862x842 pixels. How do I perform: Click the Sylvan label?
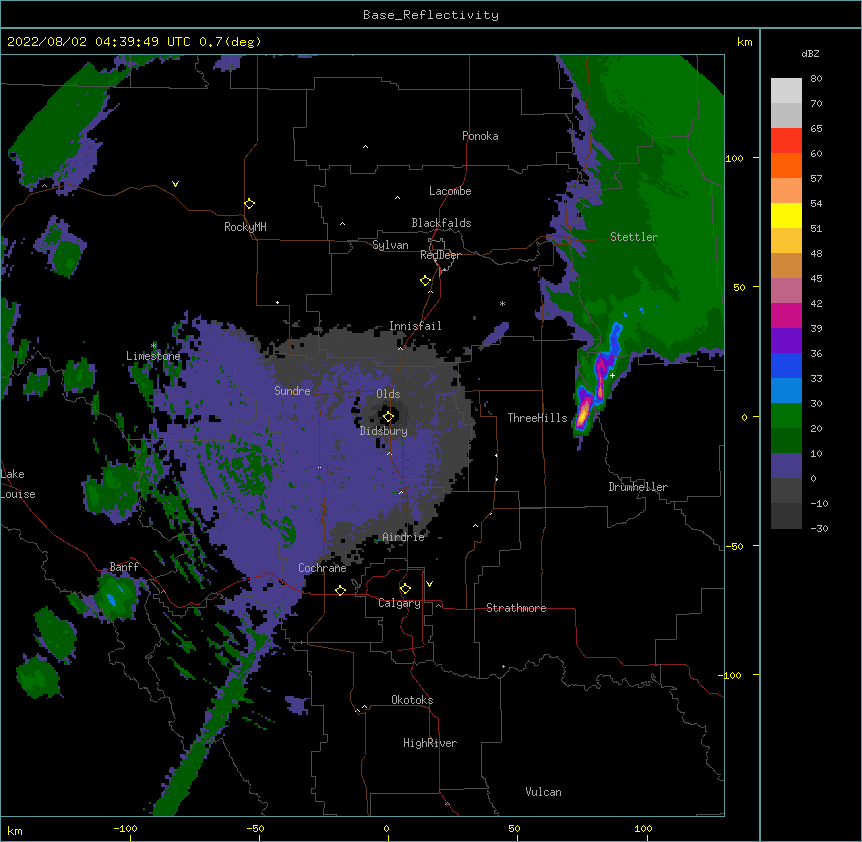[x=390, y=245]
